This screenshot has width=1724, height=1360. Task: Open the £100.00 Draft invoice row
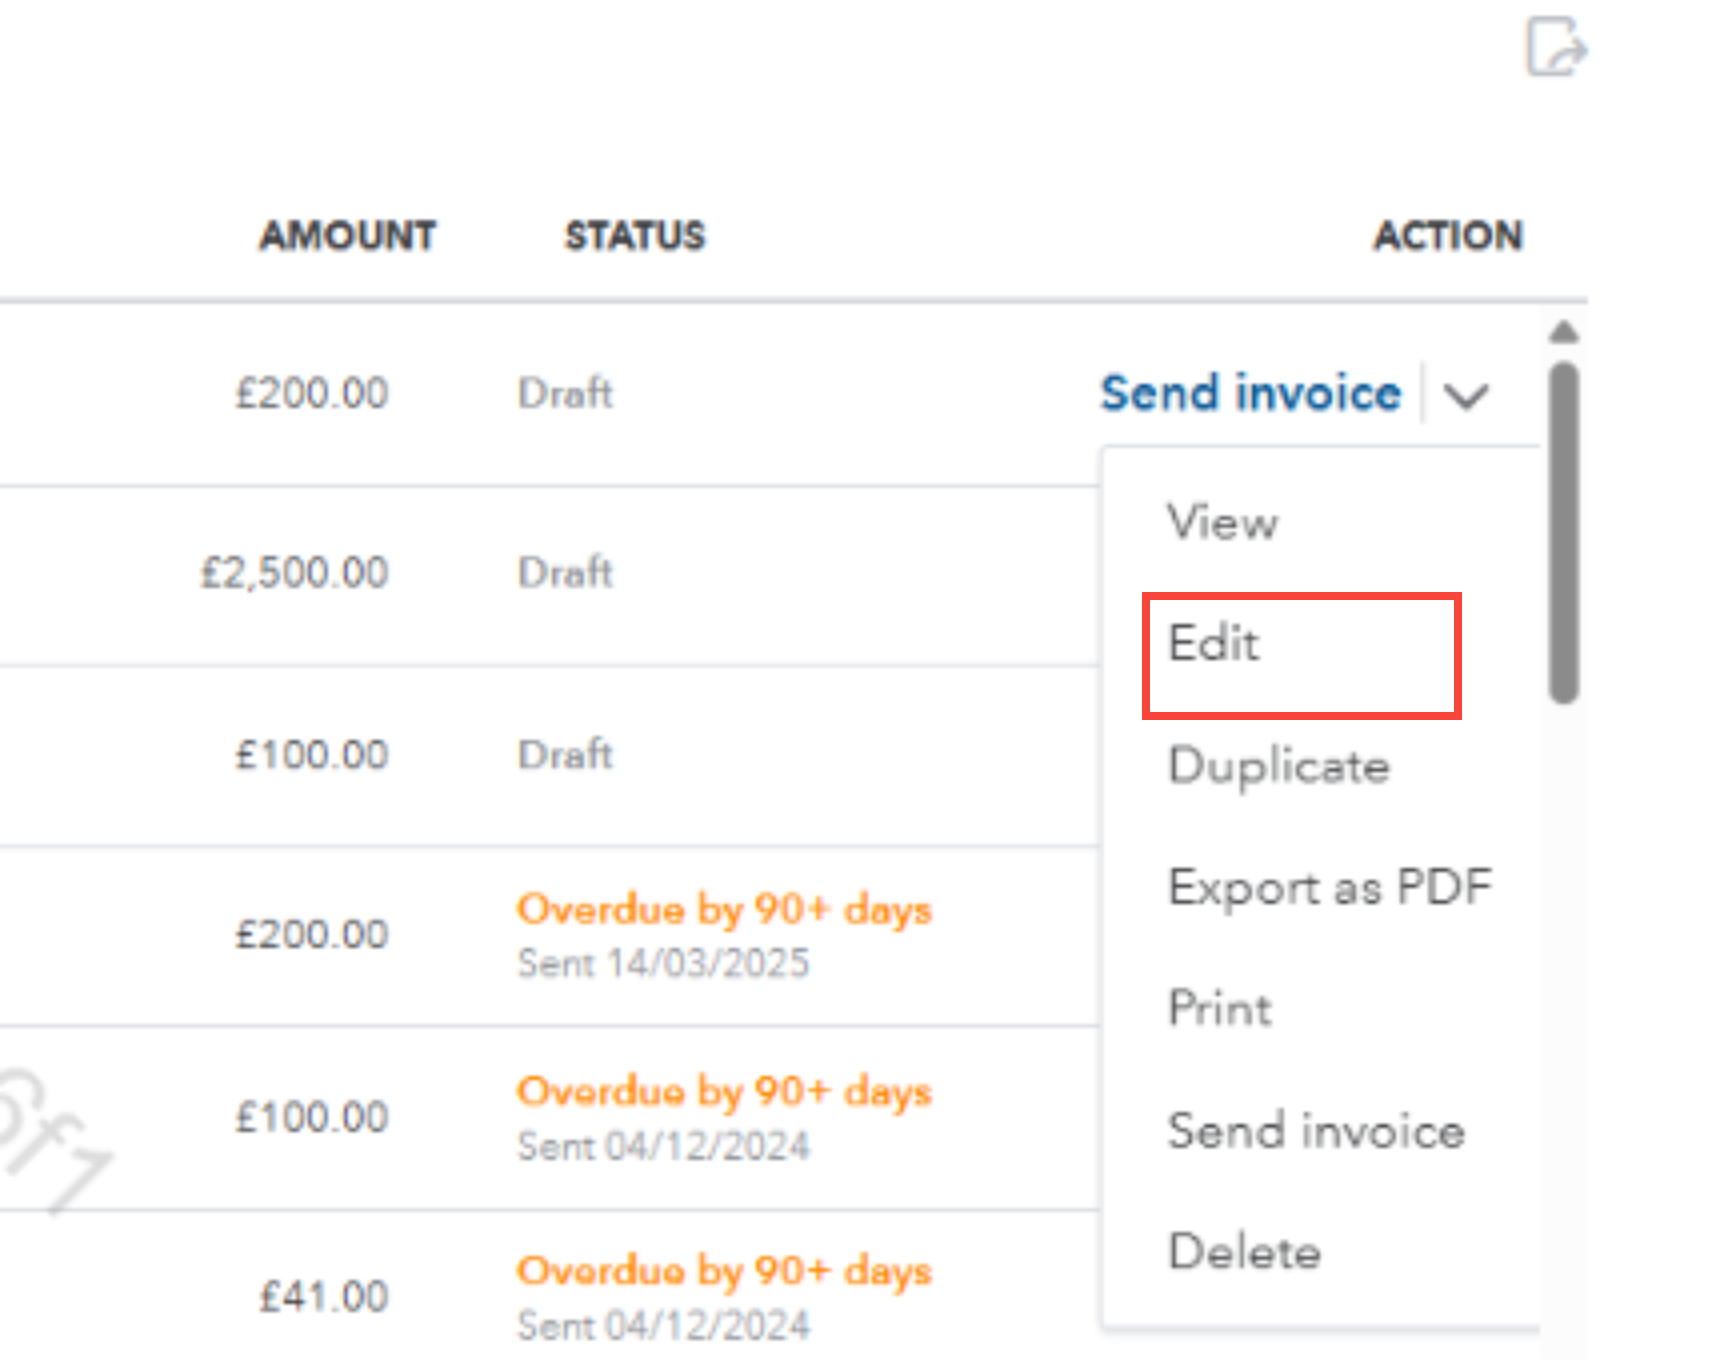[550, 757]
